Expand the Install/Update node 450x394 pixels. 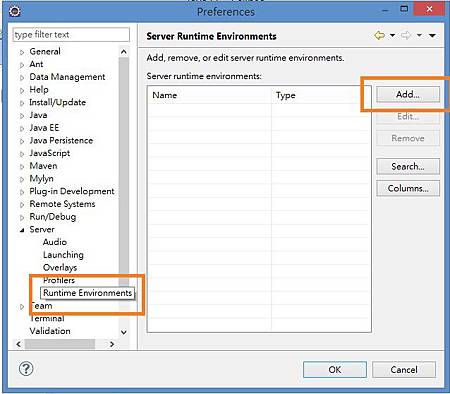[x=22, y=103]
